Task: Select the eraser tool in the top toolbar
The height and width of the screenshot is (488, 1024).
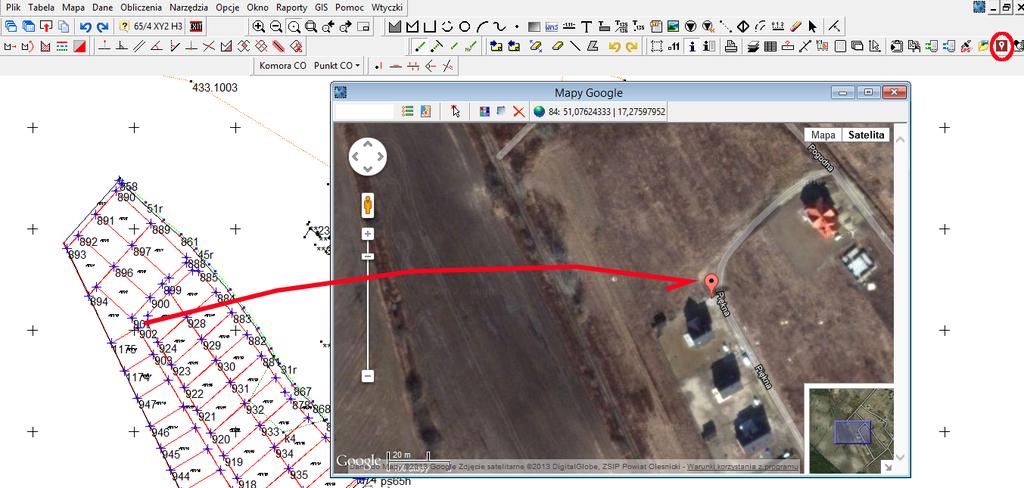Action: tap(795, 27)
